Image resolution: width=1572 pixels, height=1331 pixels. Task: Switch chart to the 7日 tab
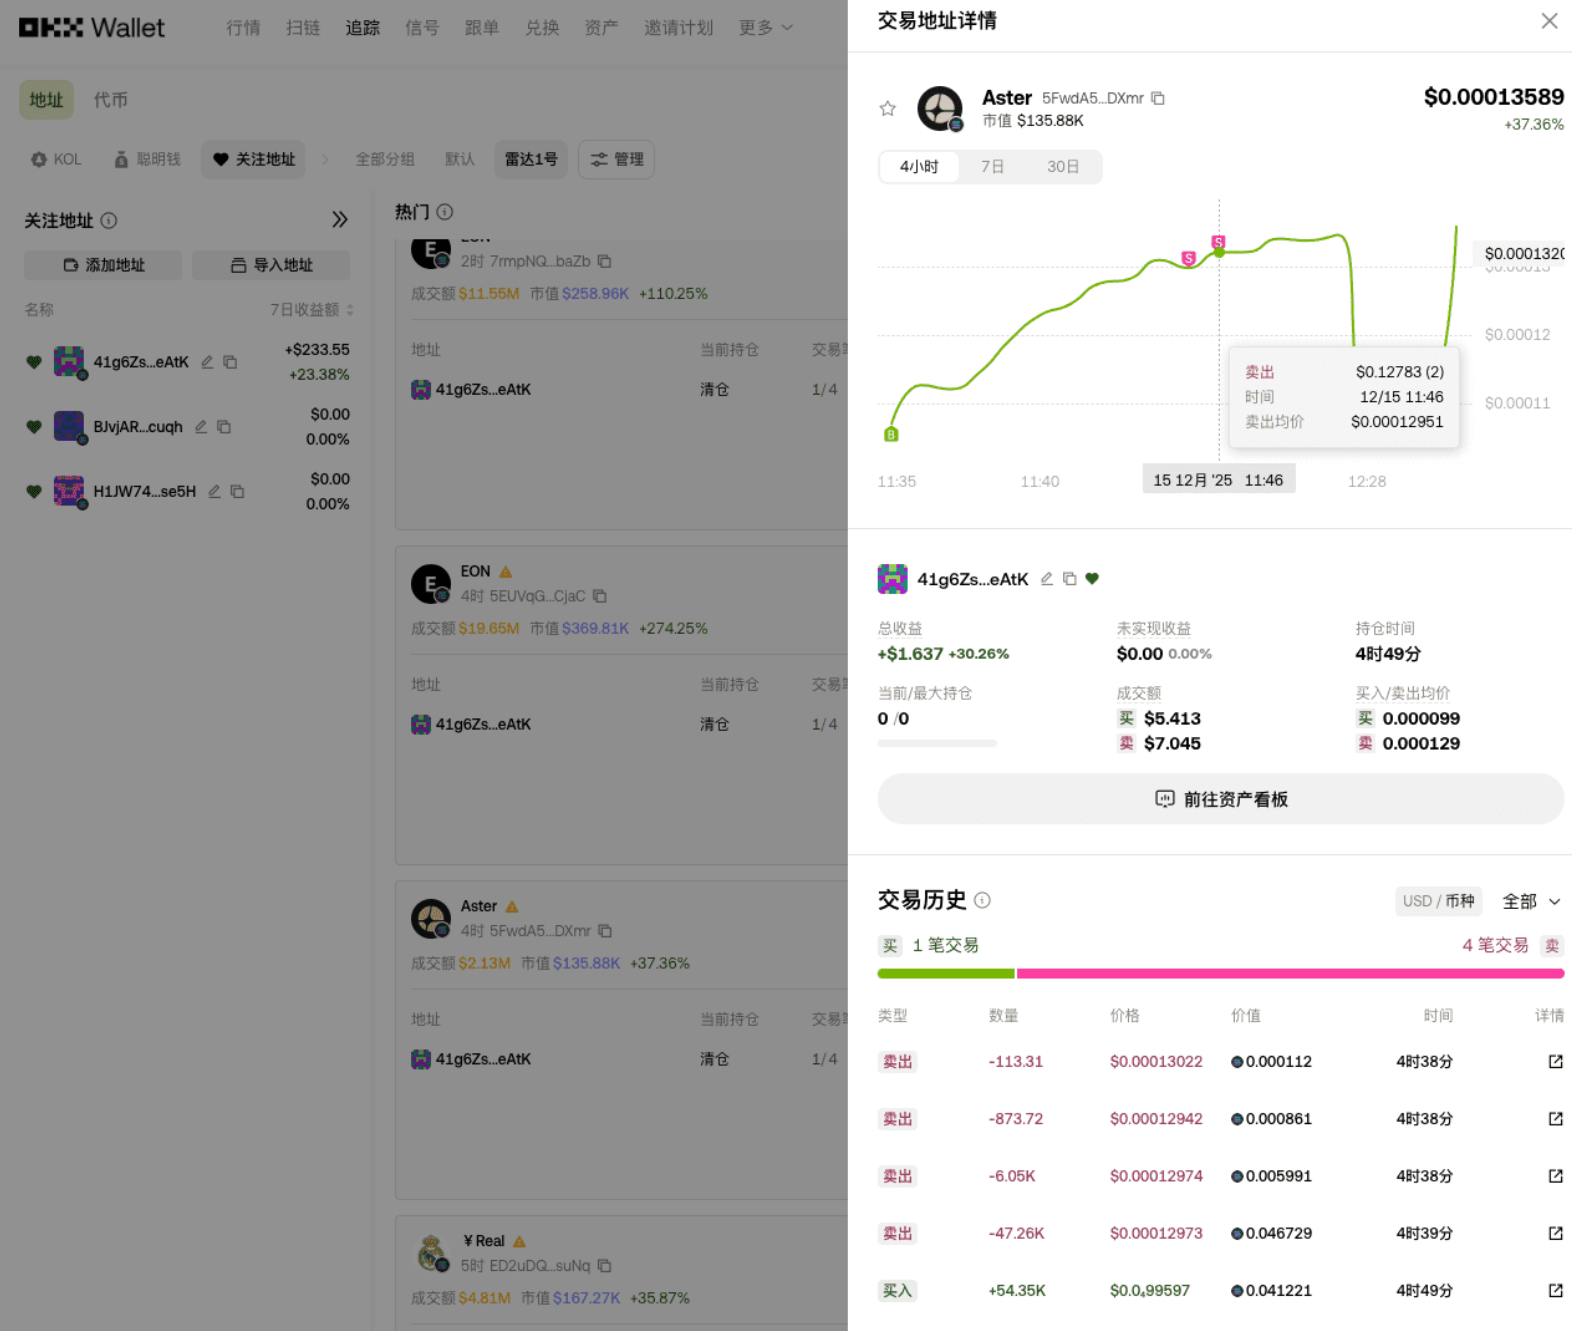pos(992,167)
